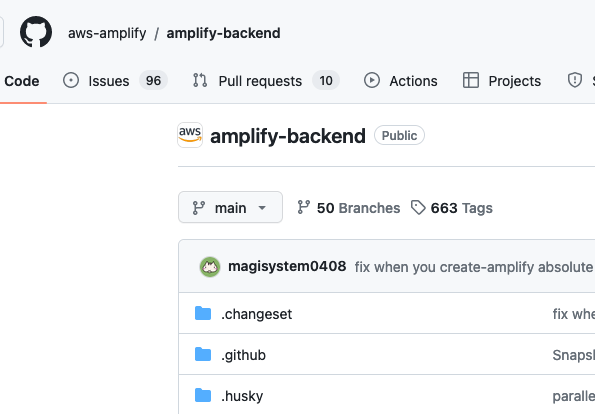Click the Issues count badge 96
Viewport: 595px width, 414px height.
tap(153, 80)
